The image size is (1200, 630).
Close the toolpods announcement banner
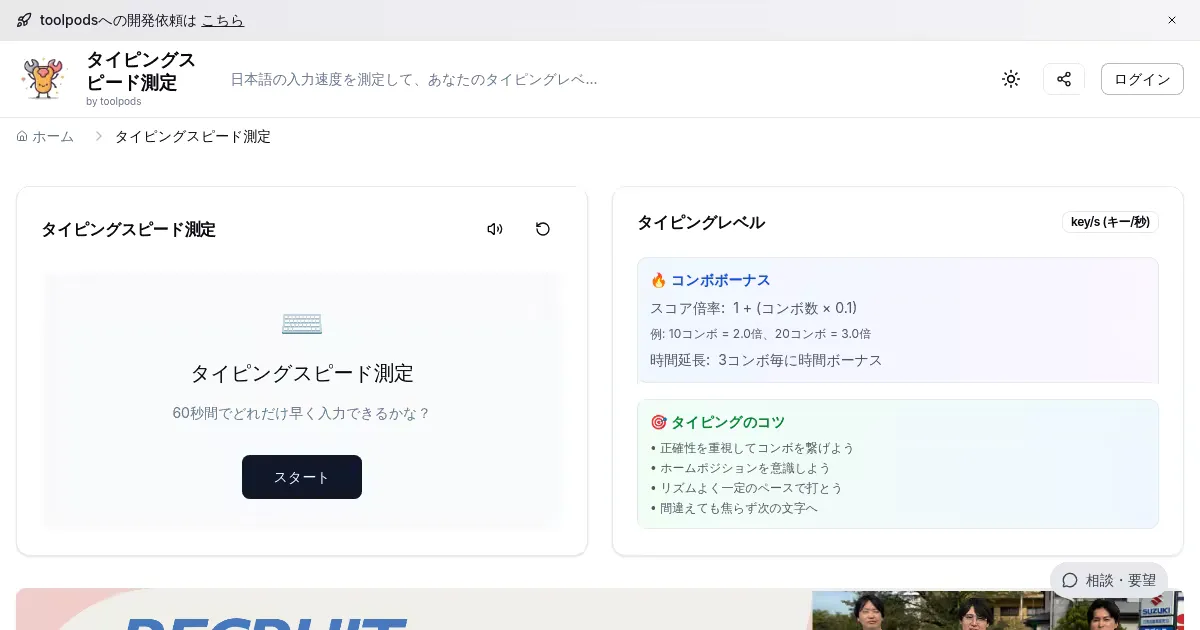(1171, 20)
